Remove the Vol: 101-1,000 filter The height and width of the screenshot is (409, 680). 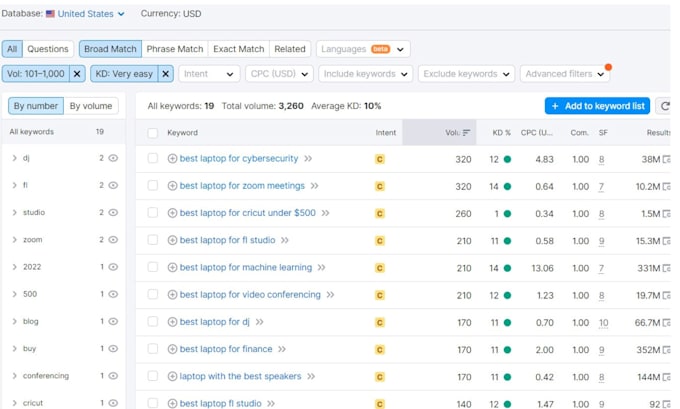point(77,74)
